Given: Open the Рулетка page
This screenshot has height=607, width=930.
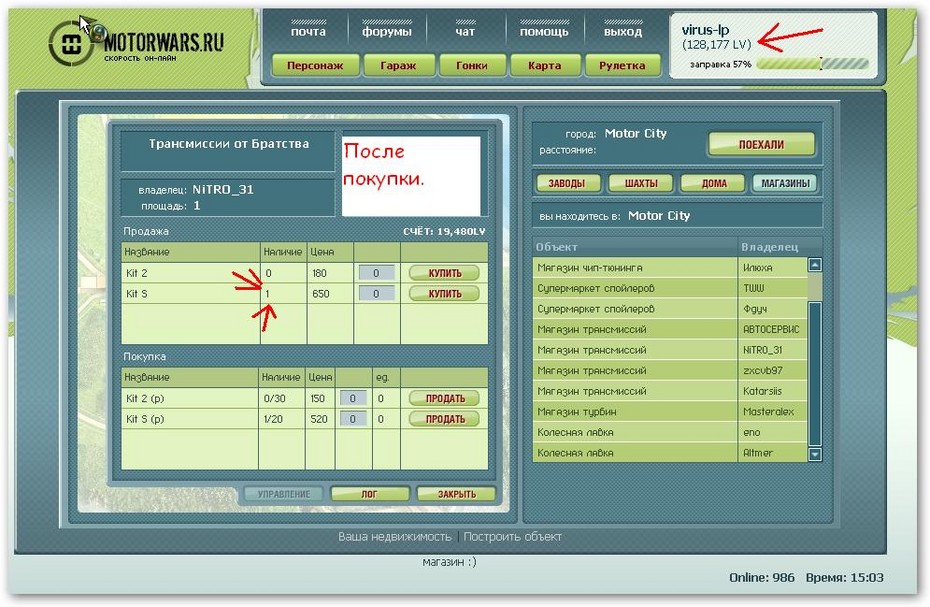Looking at the screenshot, I should (622, 65).
